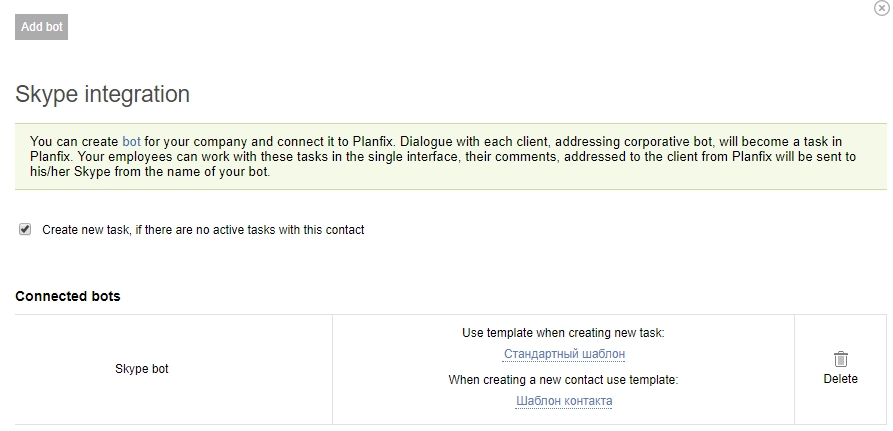This screenshot has height=431, width=893.
Task: Select the Skype bot name cell
Action: (x=142, y=369)
